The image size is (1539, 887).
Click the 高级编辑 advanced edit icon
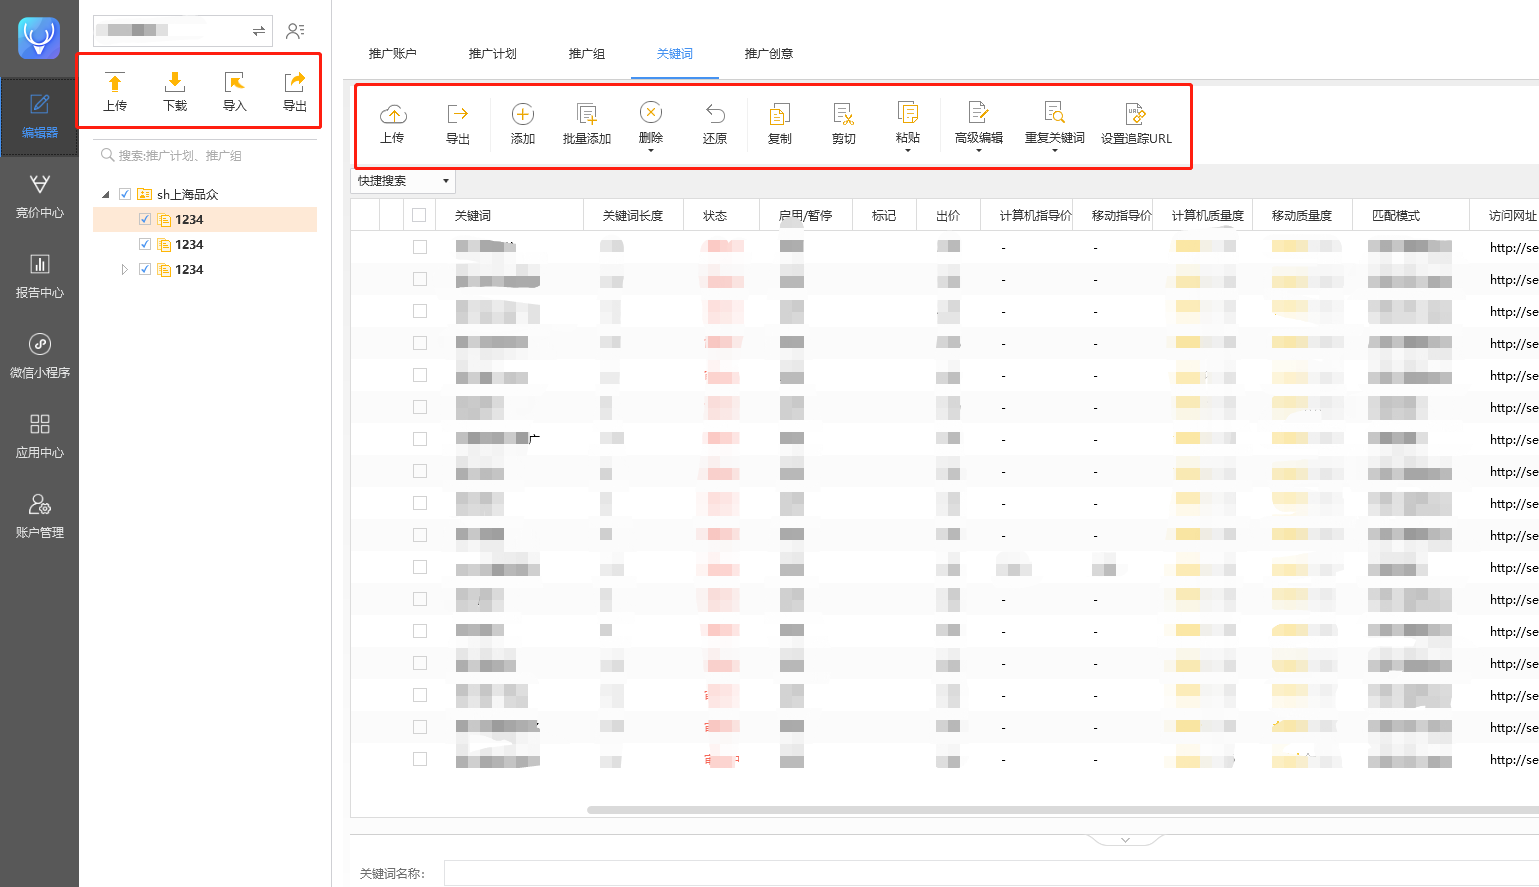click(979, 112)
